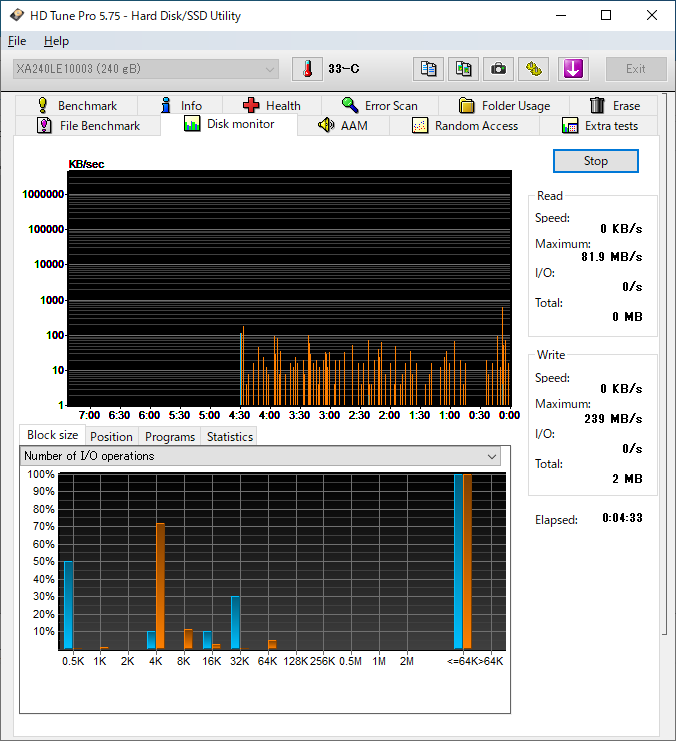Screen dimensions: 676x741
Task: Show the Statistics sub-tab
Action: (230, 437)
